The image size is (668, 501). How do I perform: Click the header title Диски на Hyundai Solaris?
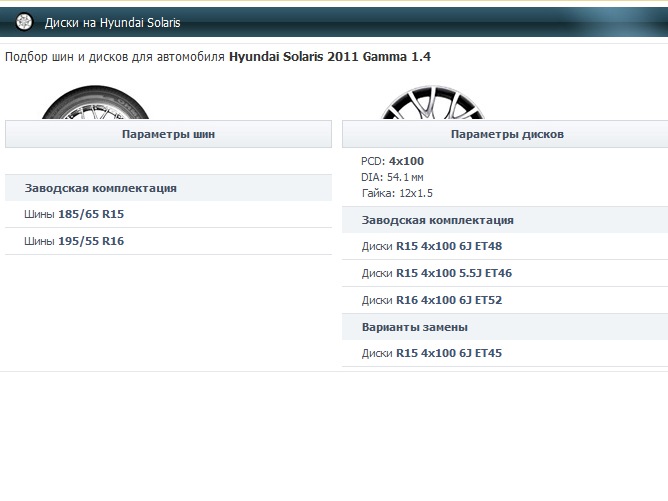(x=112, y=23)
